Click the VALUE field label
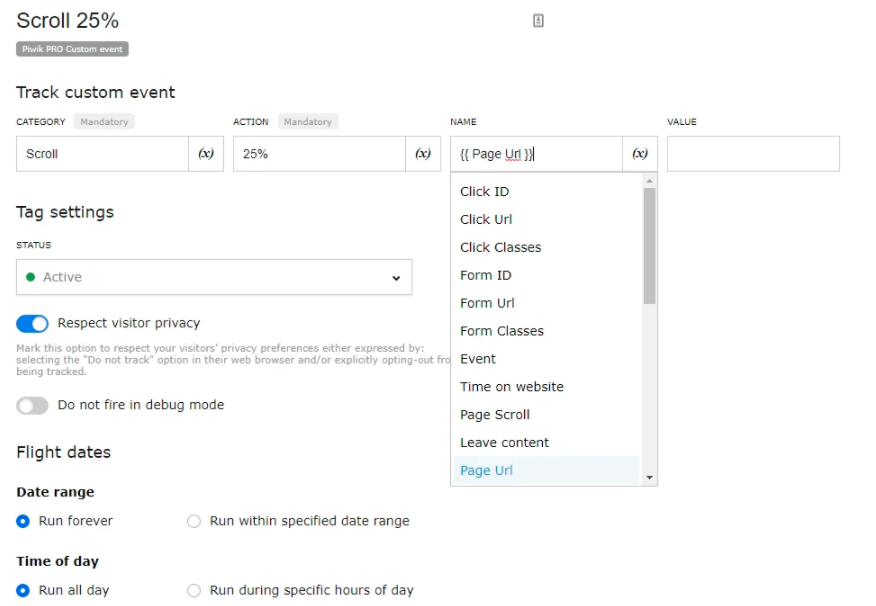Viewport: 876px width, 606px height. pos(682,122)
